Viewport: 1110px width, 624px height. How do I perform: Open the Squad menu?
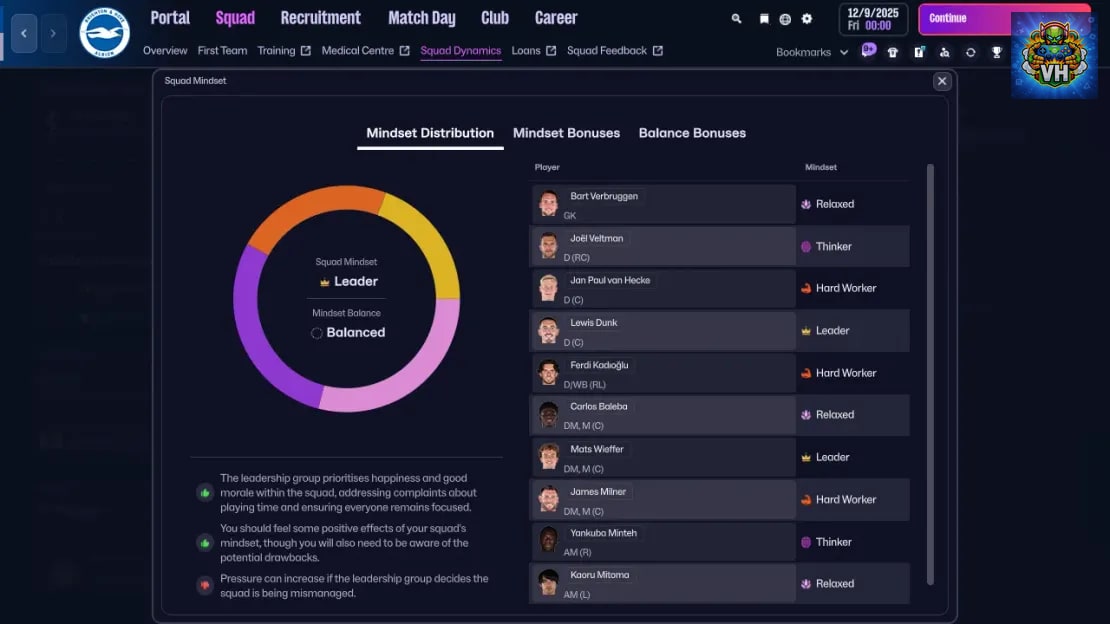[x=235, y=18]
